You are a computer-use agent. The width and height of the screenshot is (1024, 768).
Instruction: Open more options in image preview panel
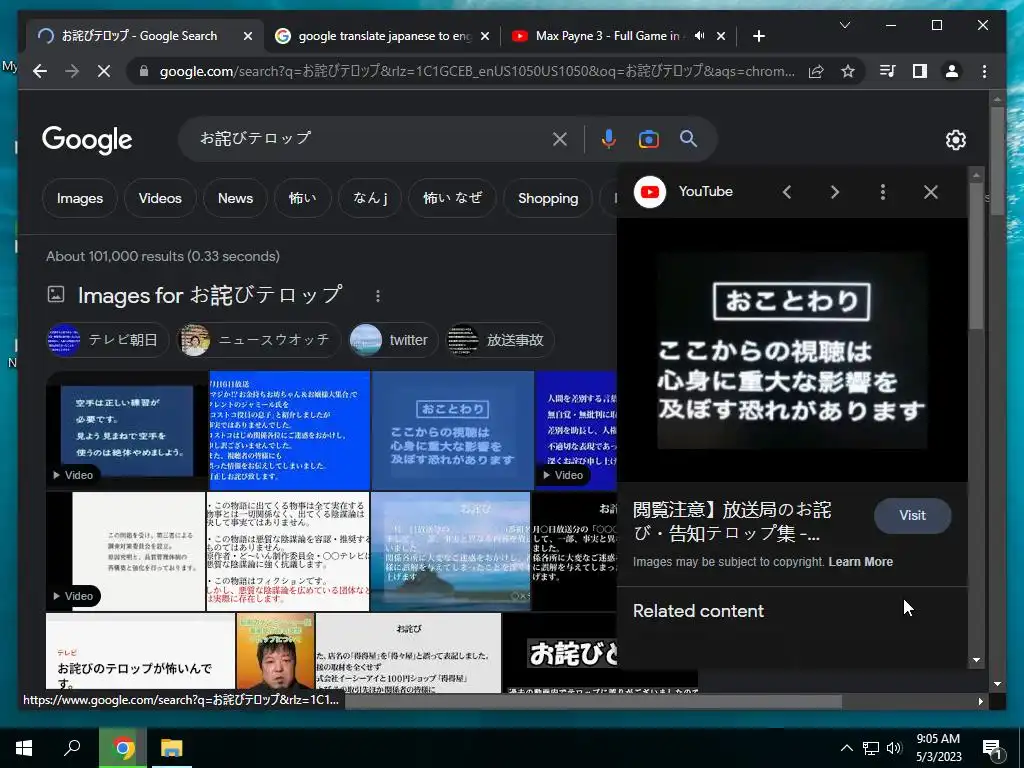point(883,191)
